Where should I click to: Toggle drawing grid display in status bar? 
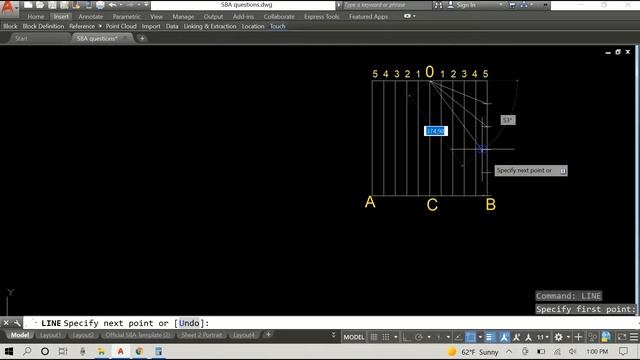click(x=373, y=337)
